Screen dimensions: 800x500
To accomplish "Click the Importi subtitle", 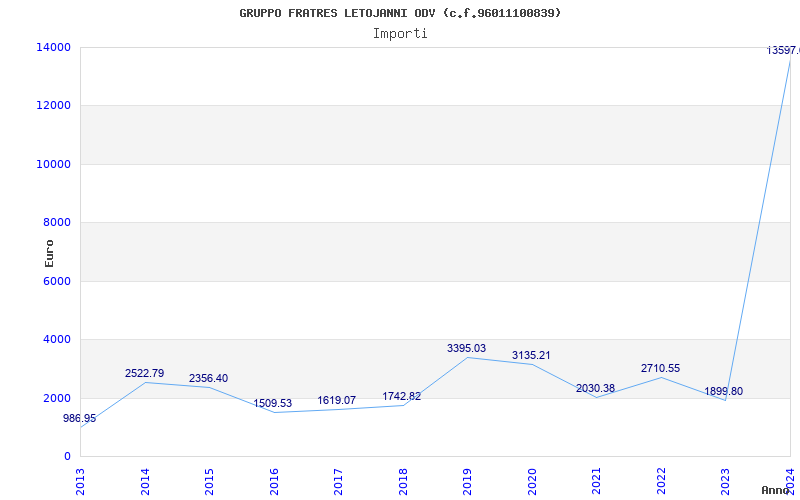I will pos(400,34).
